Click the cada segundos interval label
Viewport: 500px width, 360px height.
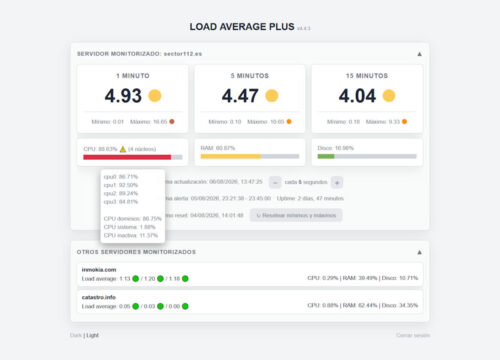coord(306,182)
